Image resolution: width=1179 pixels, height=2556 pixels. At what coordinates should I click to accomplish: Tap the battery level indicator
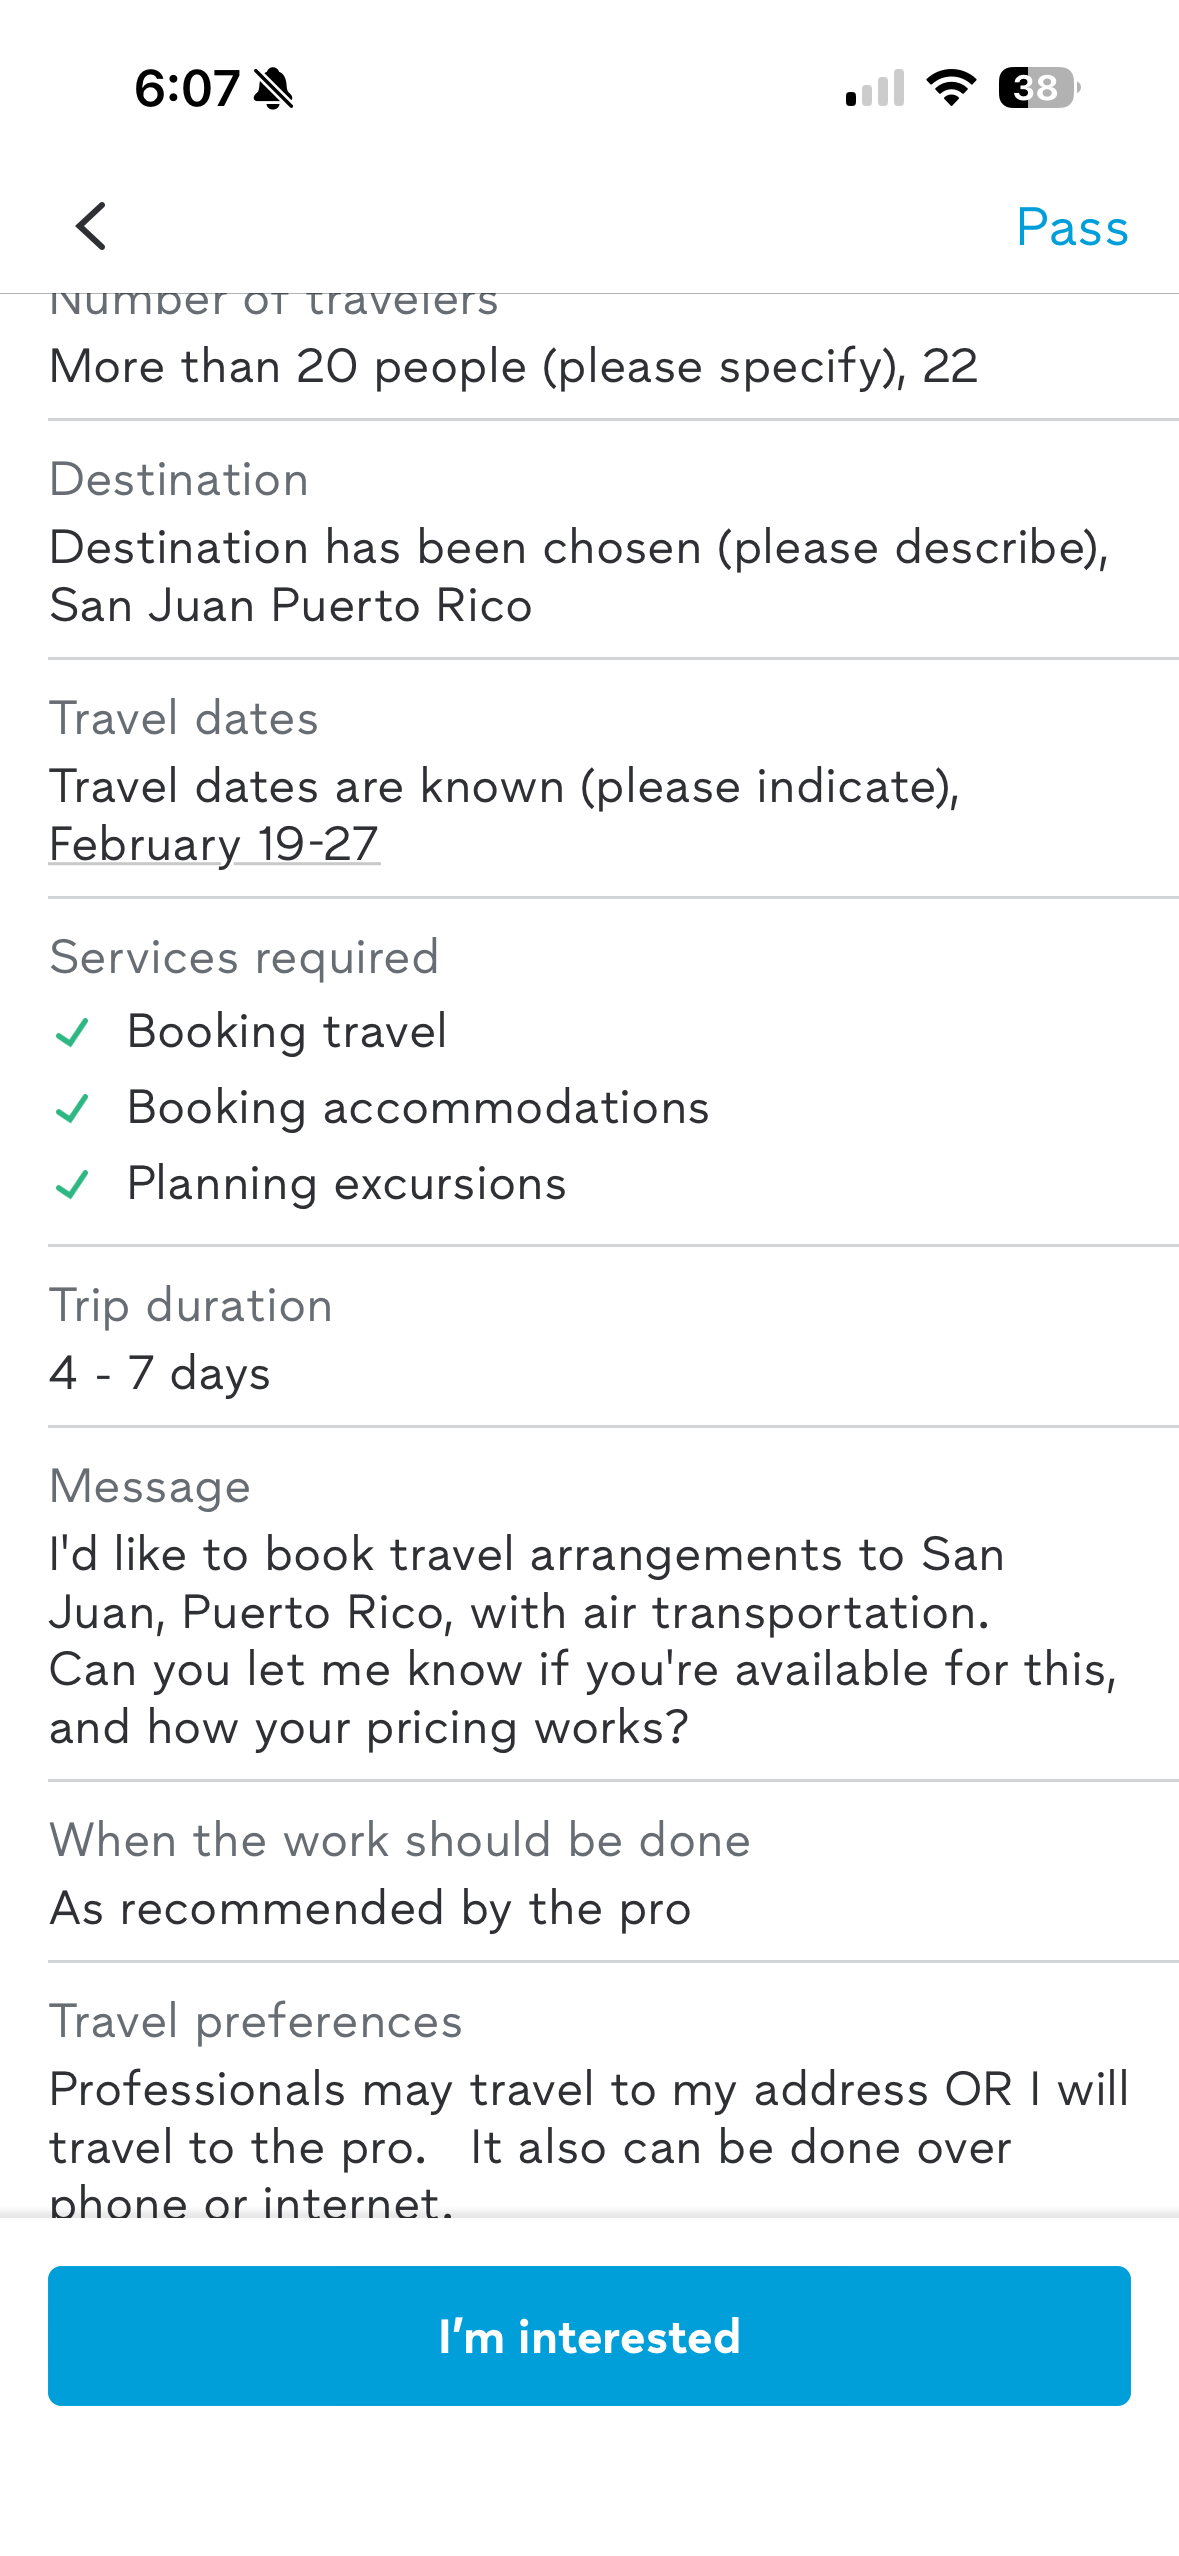[x=1038, y=88]
